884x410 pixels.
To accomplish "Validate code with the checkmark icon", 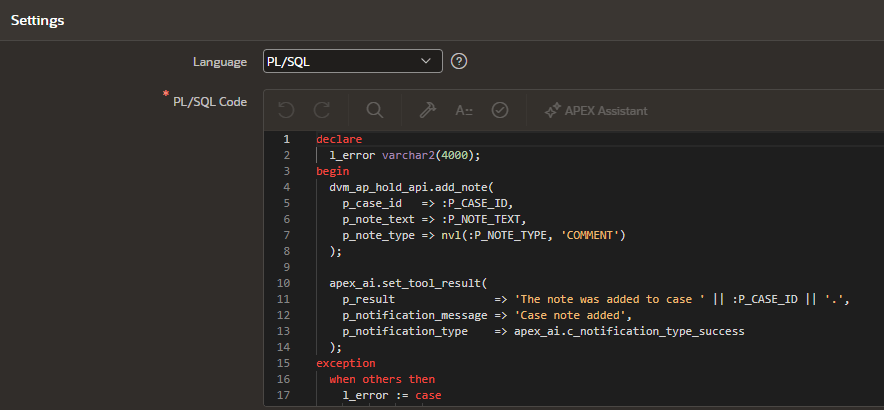I will [500, 111].
